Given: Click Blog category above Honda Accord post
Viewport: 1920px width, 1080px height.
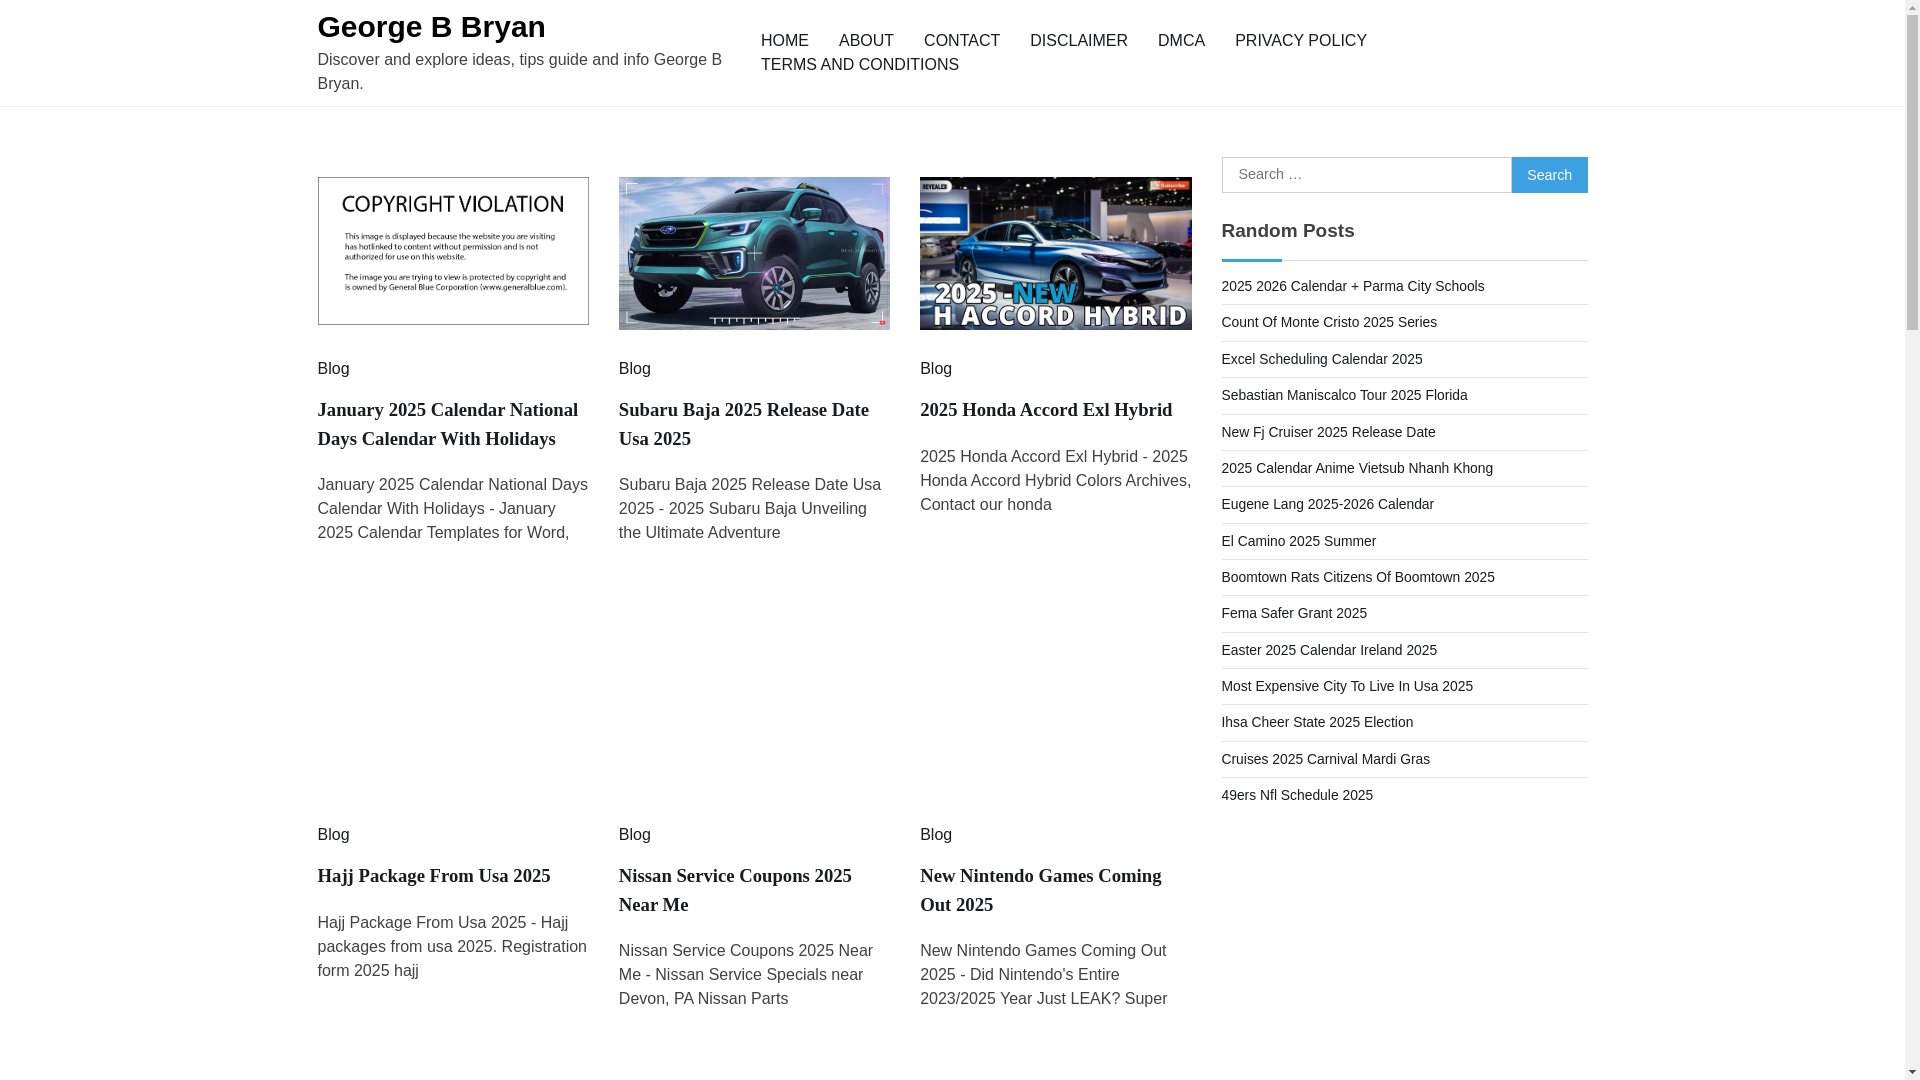Looking at the screenshot, I should click(935, 369).
